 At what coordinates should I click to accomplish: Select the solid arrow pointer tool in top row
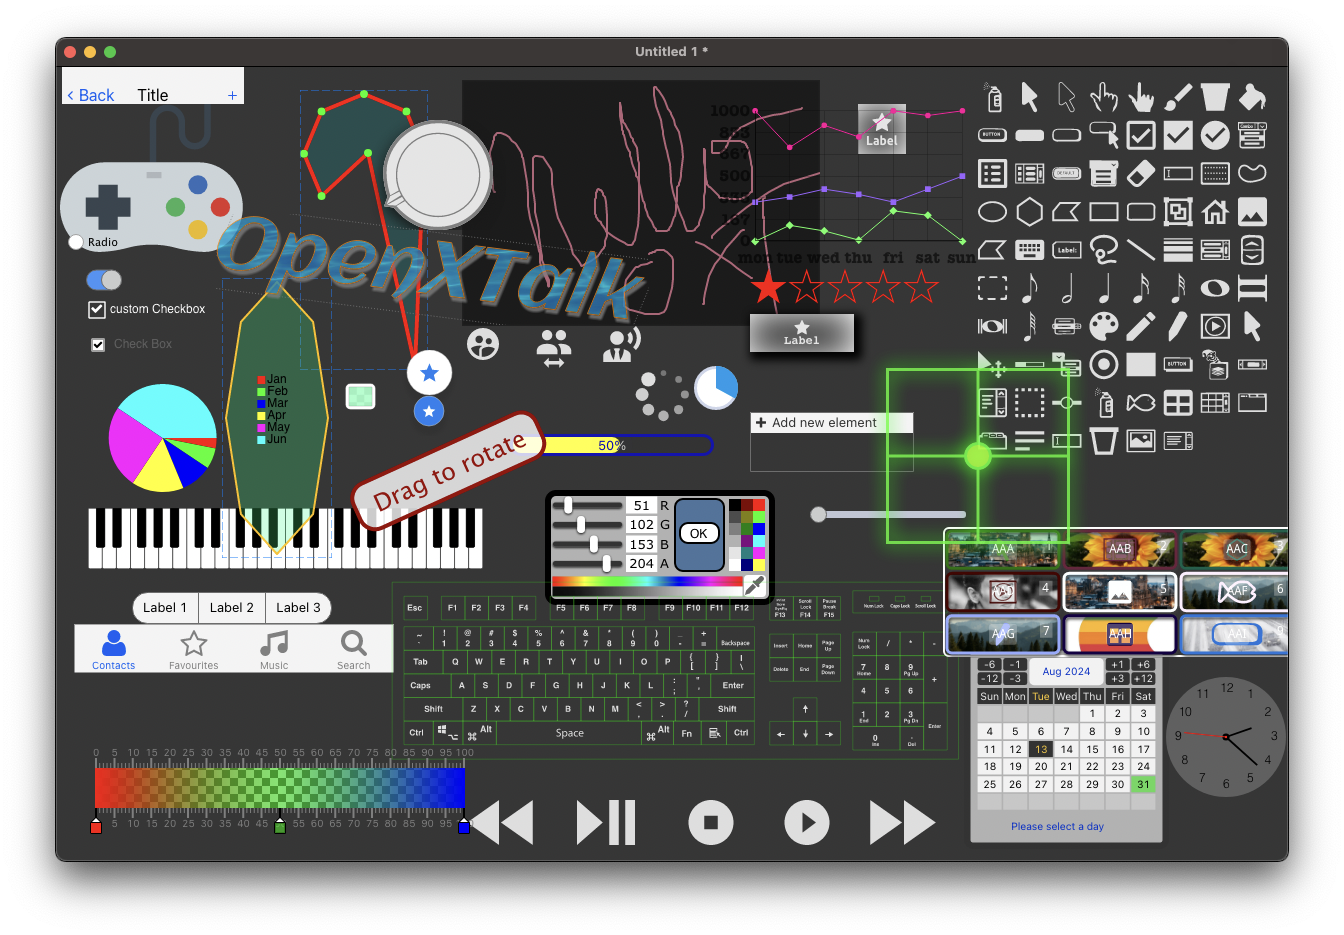[1029, 97]
